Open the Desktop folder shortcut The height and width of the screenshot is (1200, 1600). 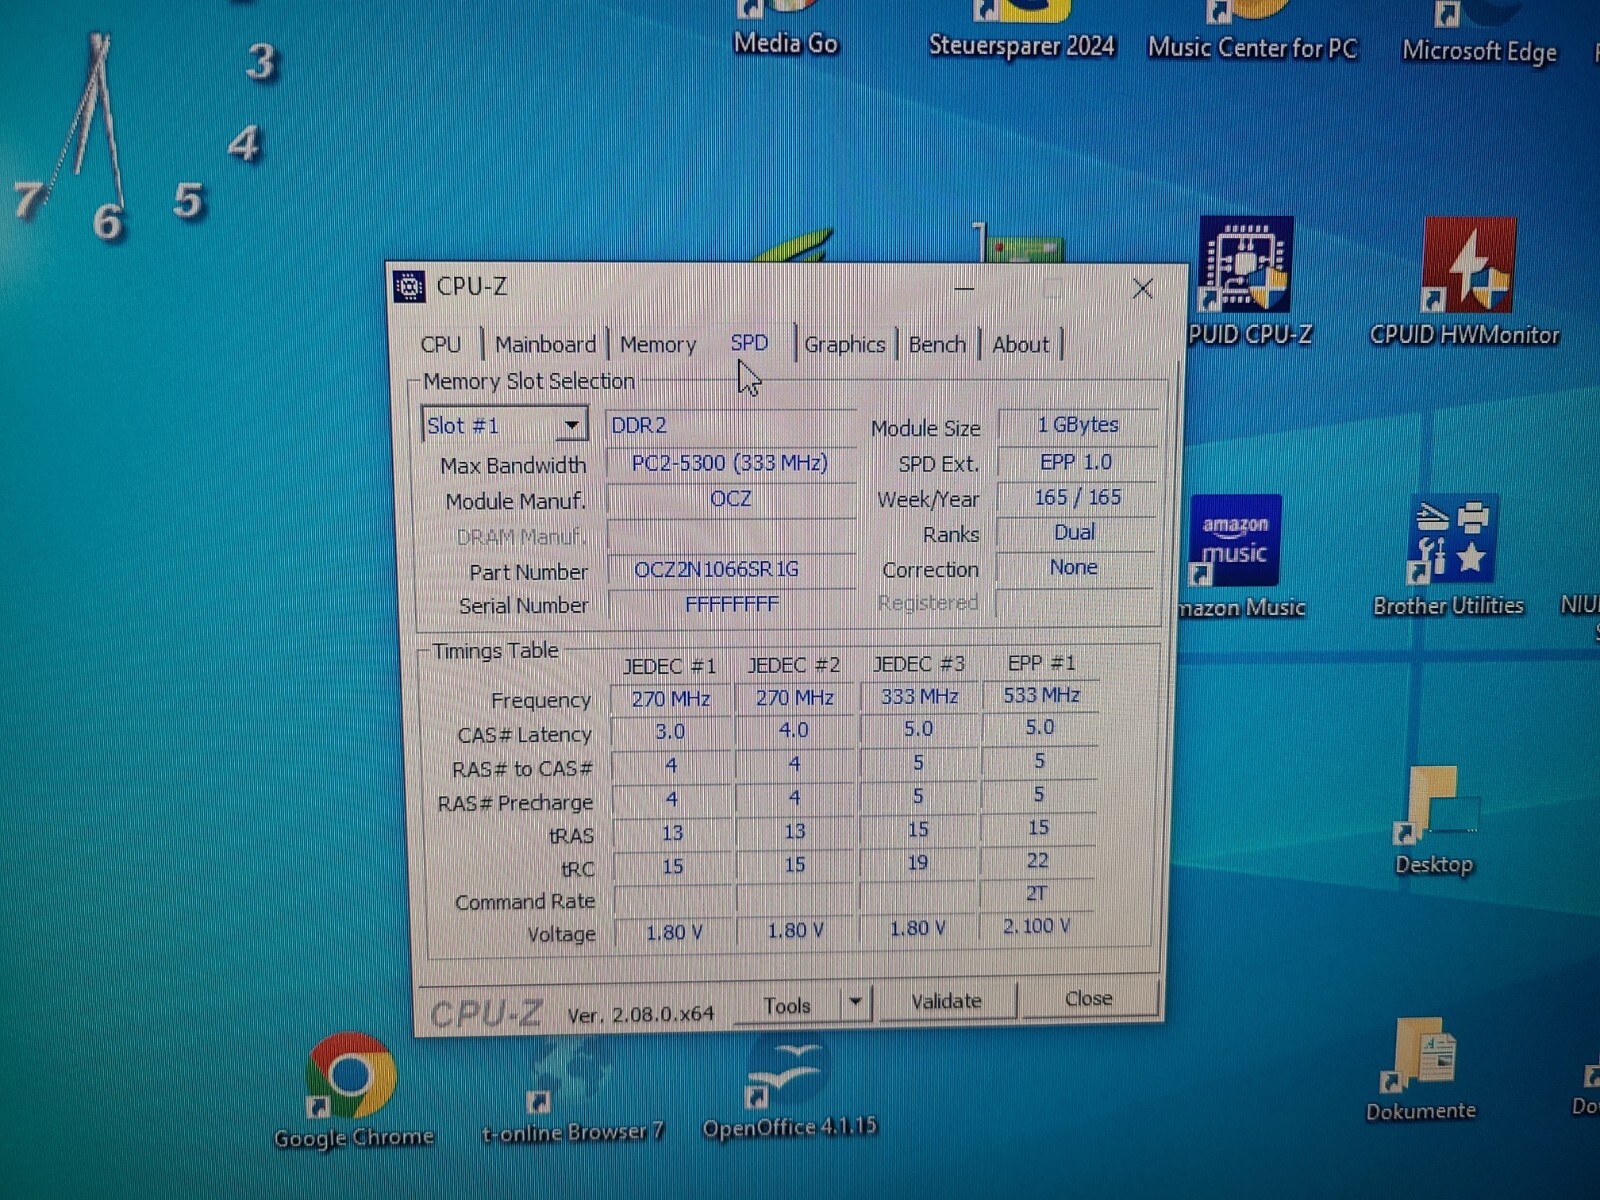tap(1435, 822)
